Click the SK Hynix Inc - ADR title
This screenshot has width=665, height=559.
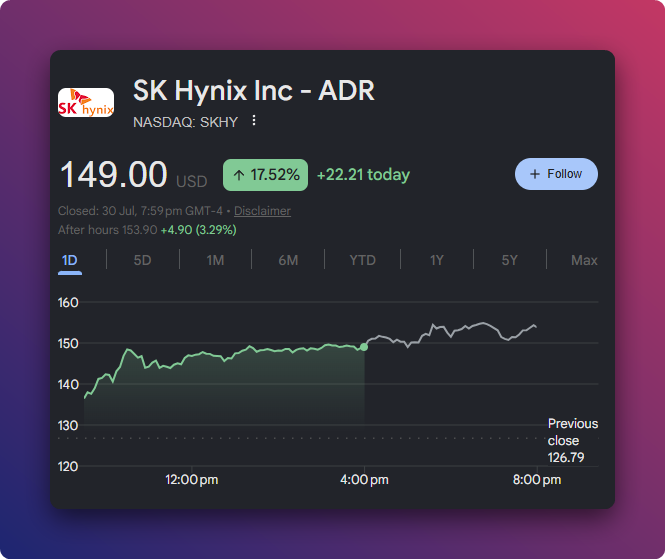pyautogui.click(x=254, y=90)
